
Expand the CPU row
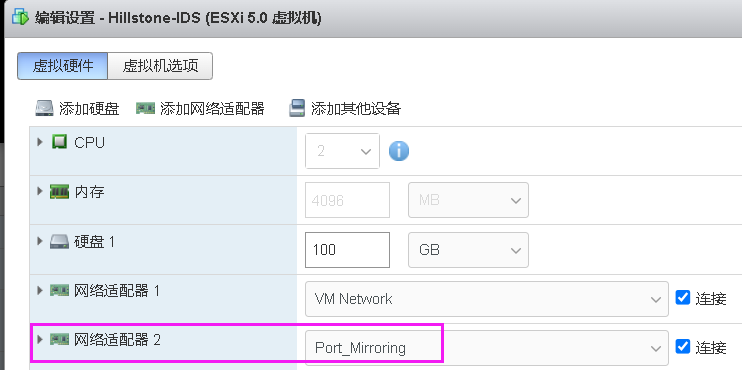40,141
